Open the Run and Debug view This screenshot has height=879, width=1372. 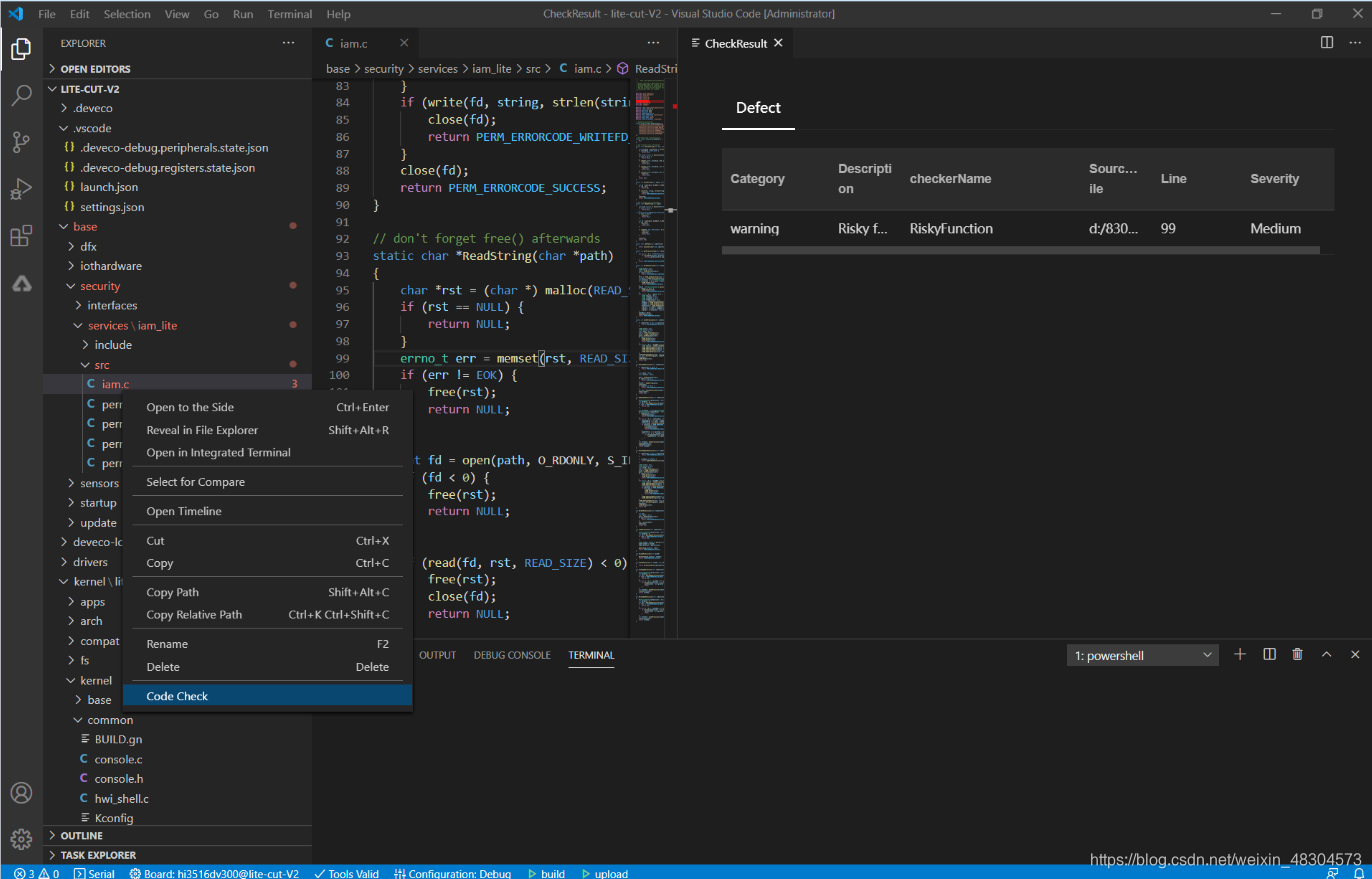[x=21, y=189]
